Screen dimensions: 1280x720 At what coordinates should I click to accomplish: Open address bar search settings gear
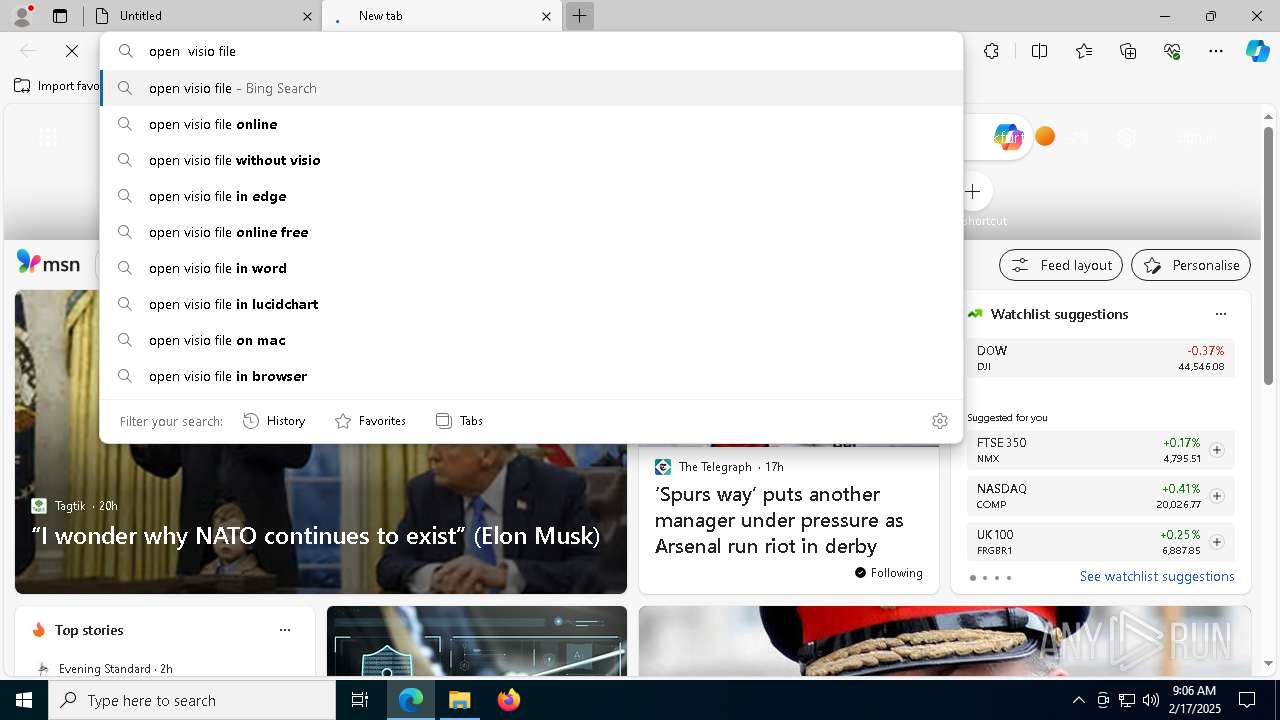939,421
